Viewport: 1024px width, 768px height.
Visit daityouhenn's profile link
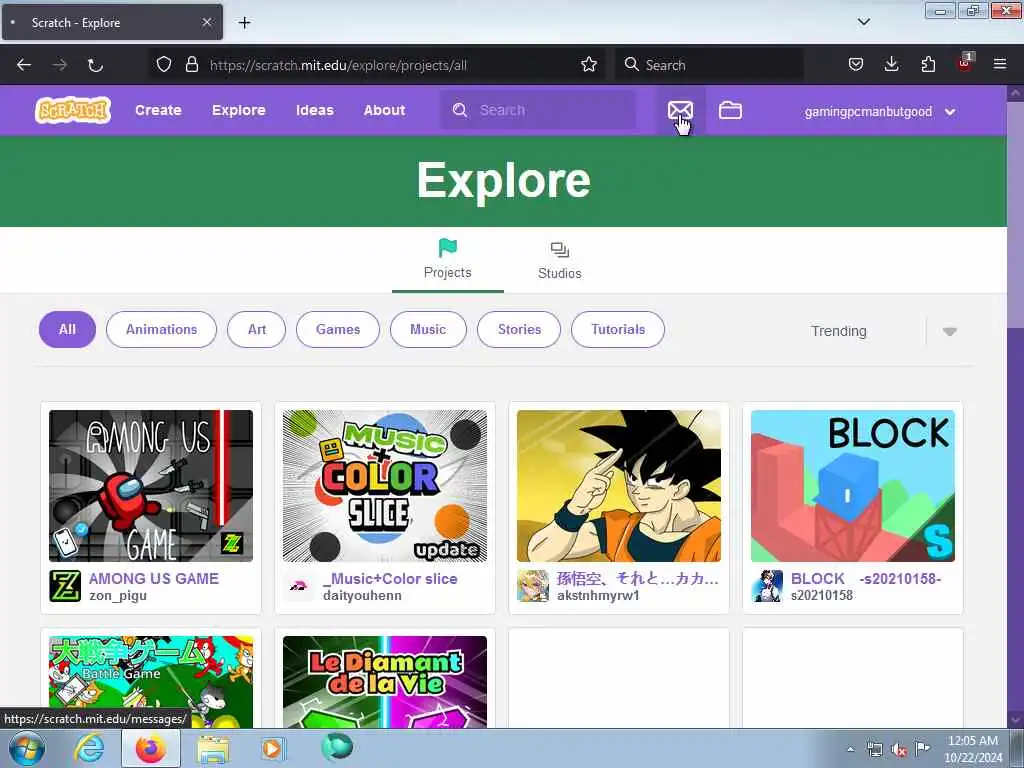tap(362, 596)
